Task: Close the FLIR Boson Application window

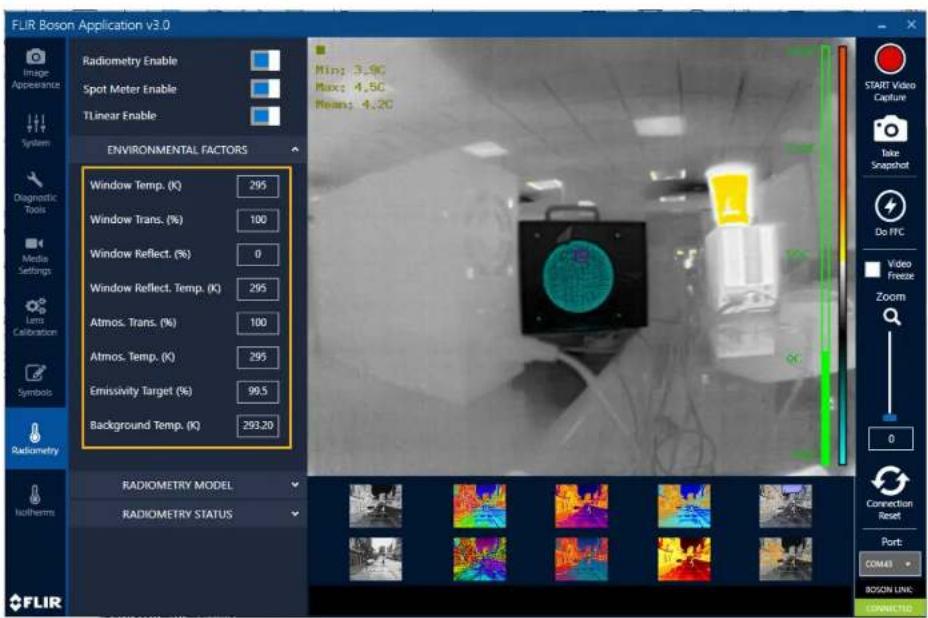Action: click(911, 25)
